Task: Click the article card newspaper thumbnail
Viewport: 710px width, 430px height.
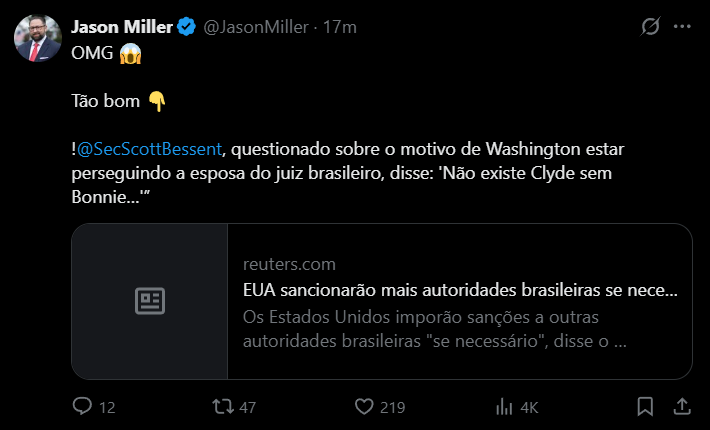Action: (x=150, y=301)
